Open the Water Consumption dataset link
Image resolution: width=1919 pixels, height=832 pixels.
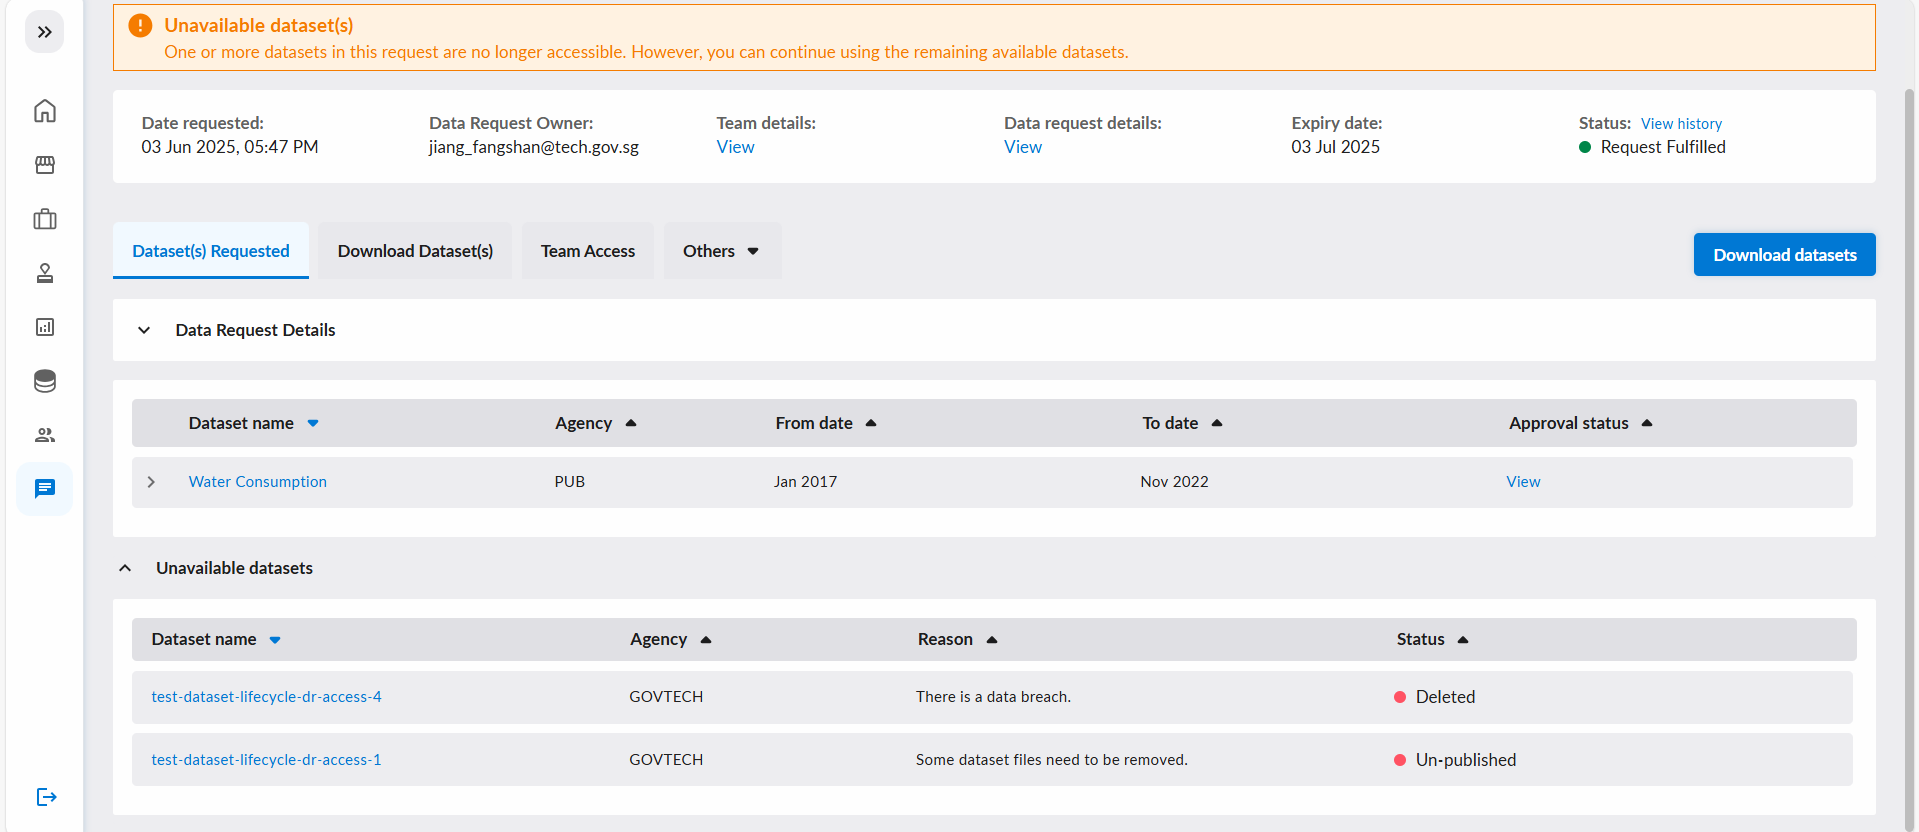[258, 482]
